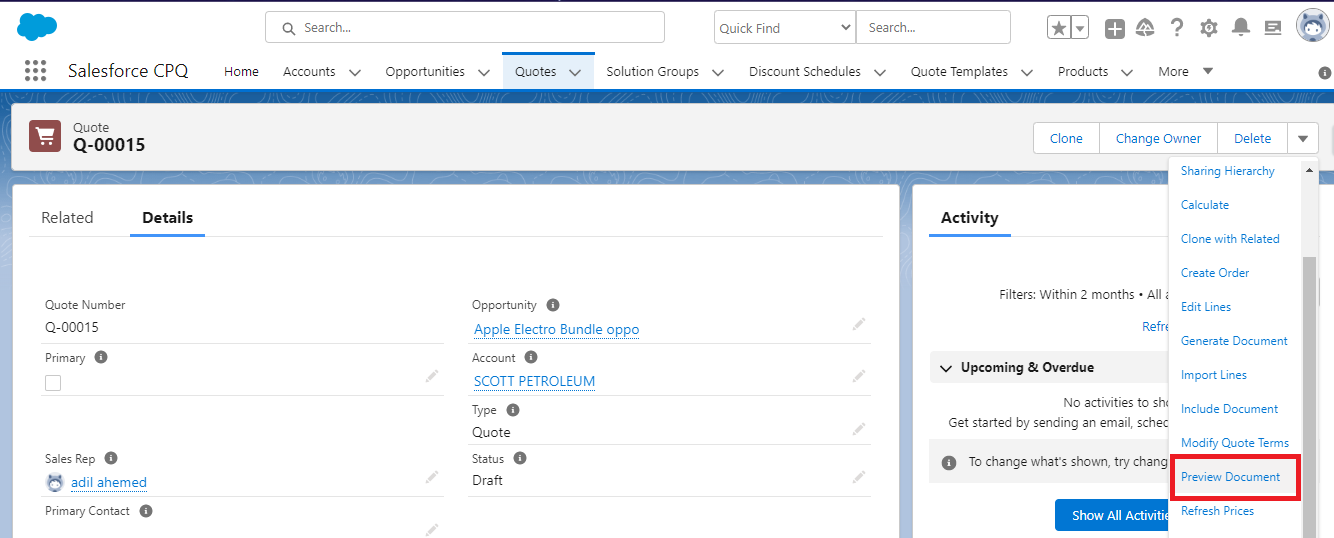
Task: Expand the Quote Templates tab chevron
Action: [1027, 72]
